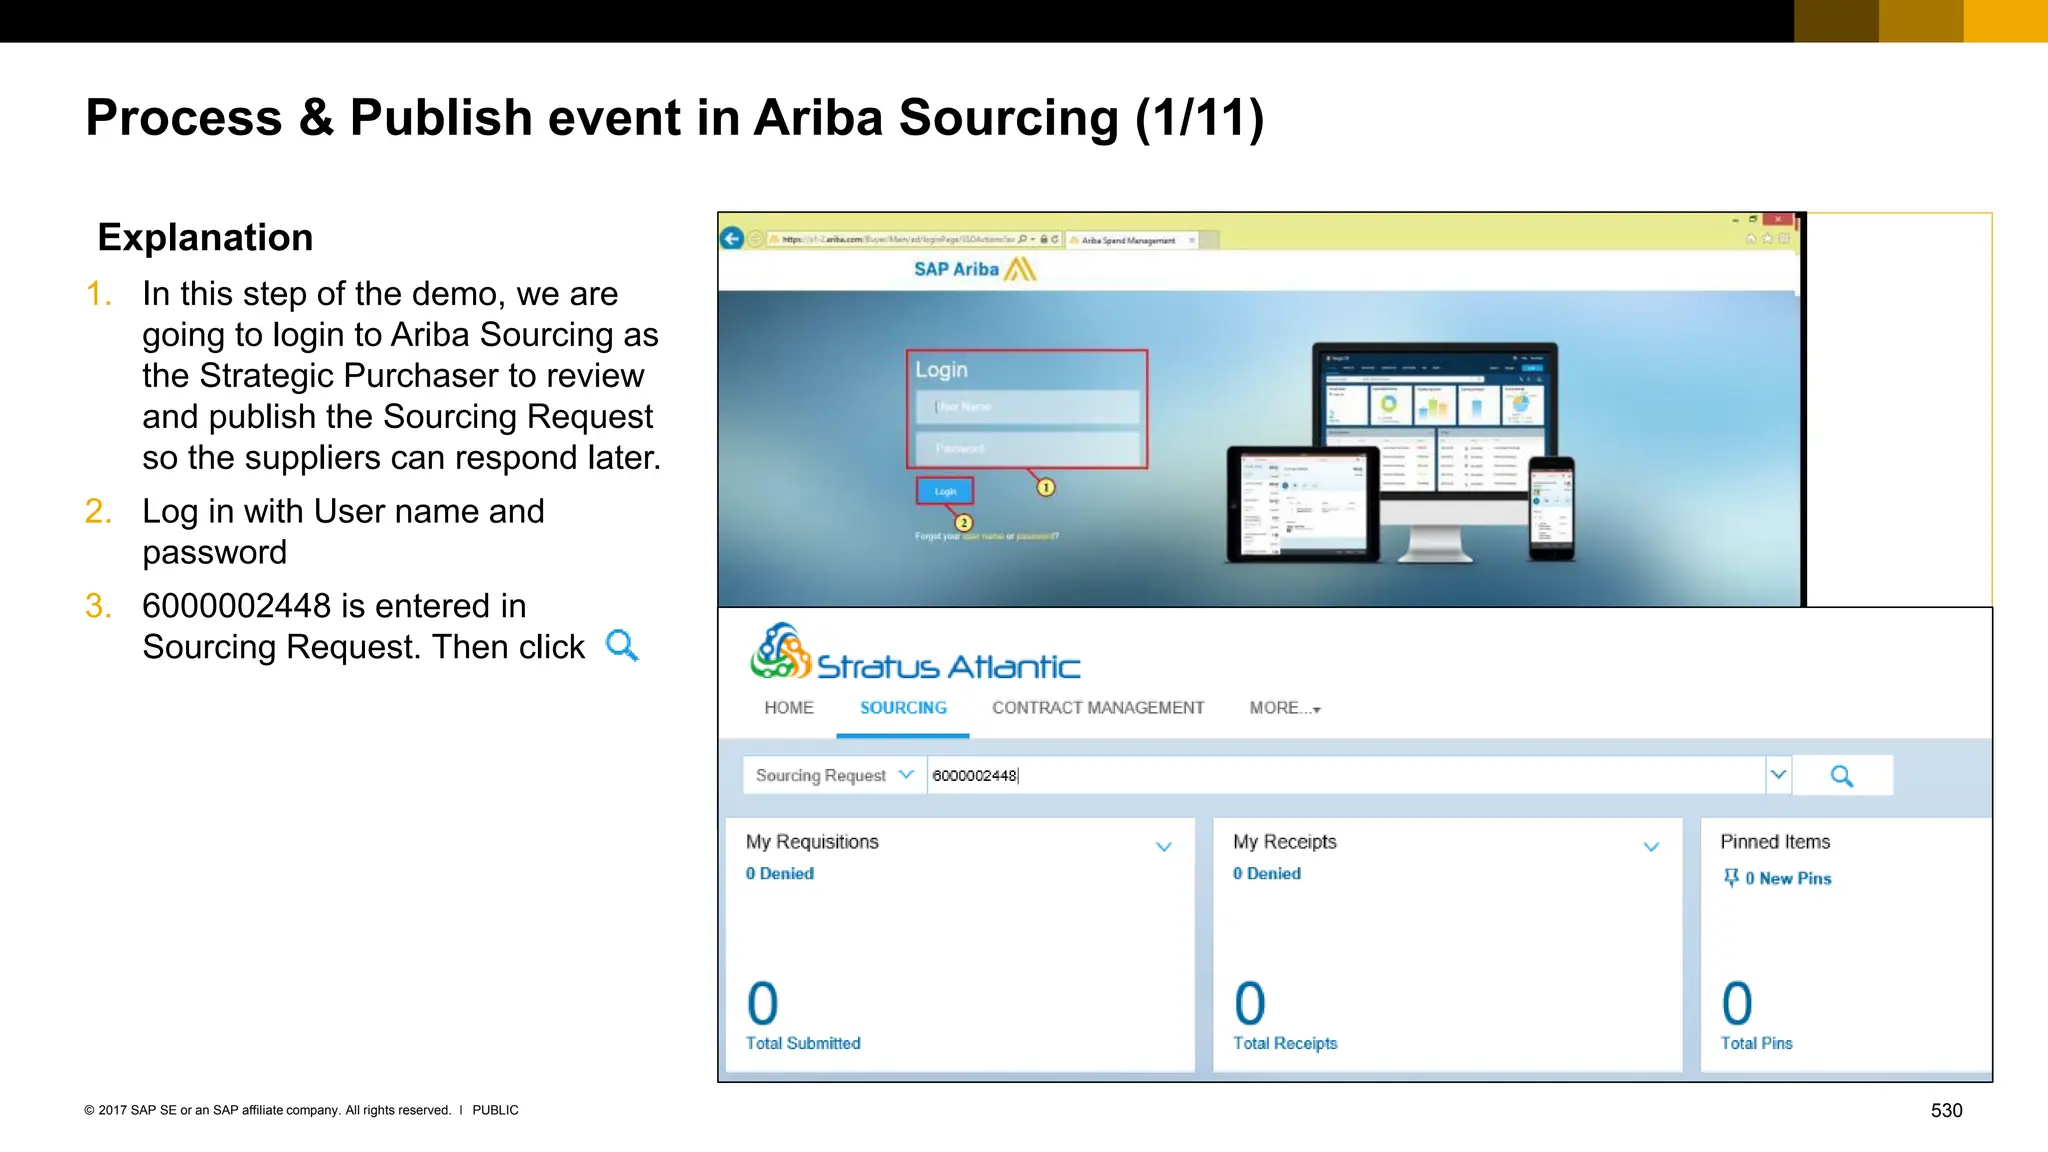Click the devices thumbnail on login page
This screenshot has height=1152, width=2048.
pos(1400,453)
